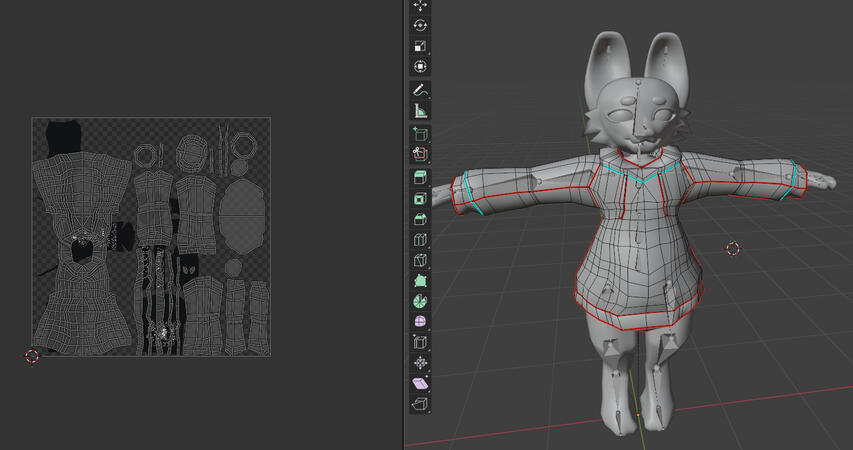Click the 3D cursor in the viewport
853x450 pixels.
click(x=733, y=249)
